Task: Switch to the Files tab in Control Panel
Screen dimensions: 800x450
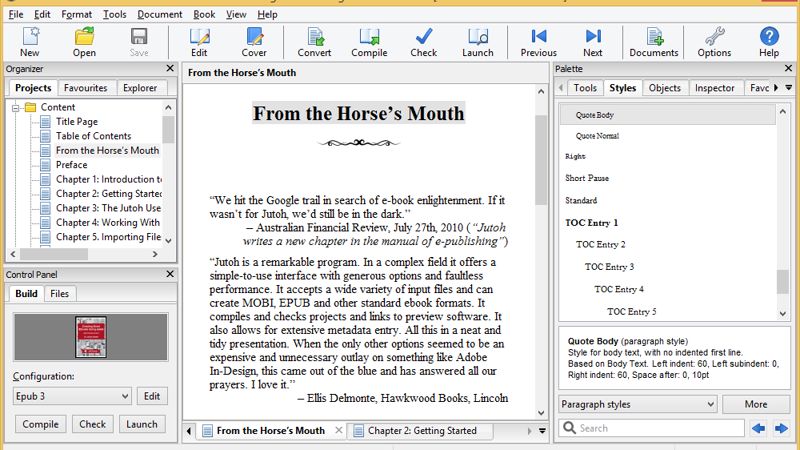Action: click(x=59, y=293)
